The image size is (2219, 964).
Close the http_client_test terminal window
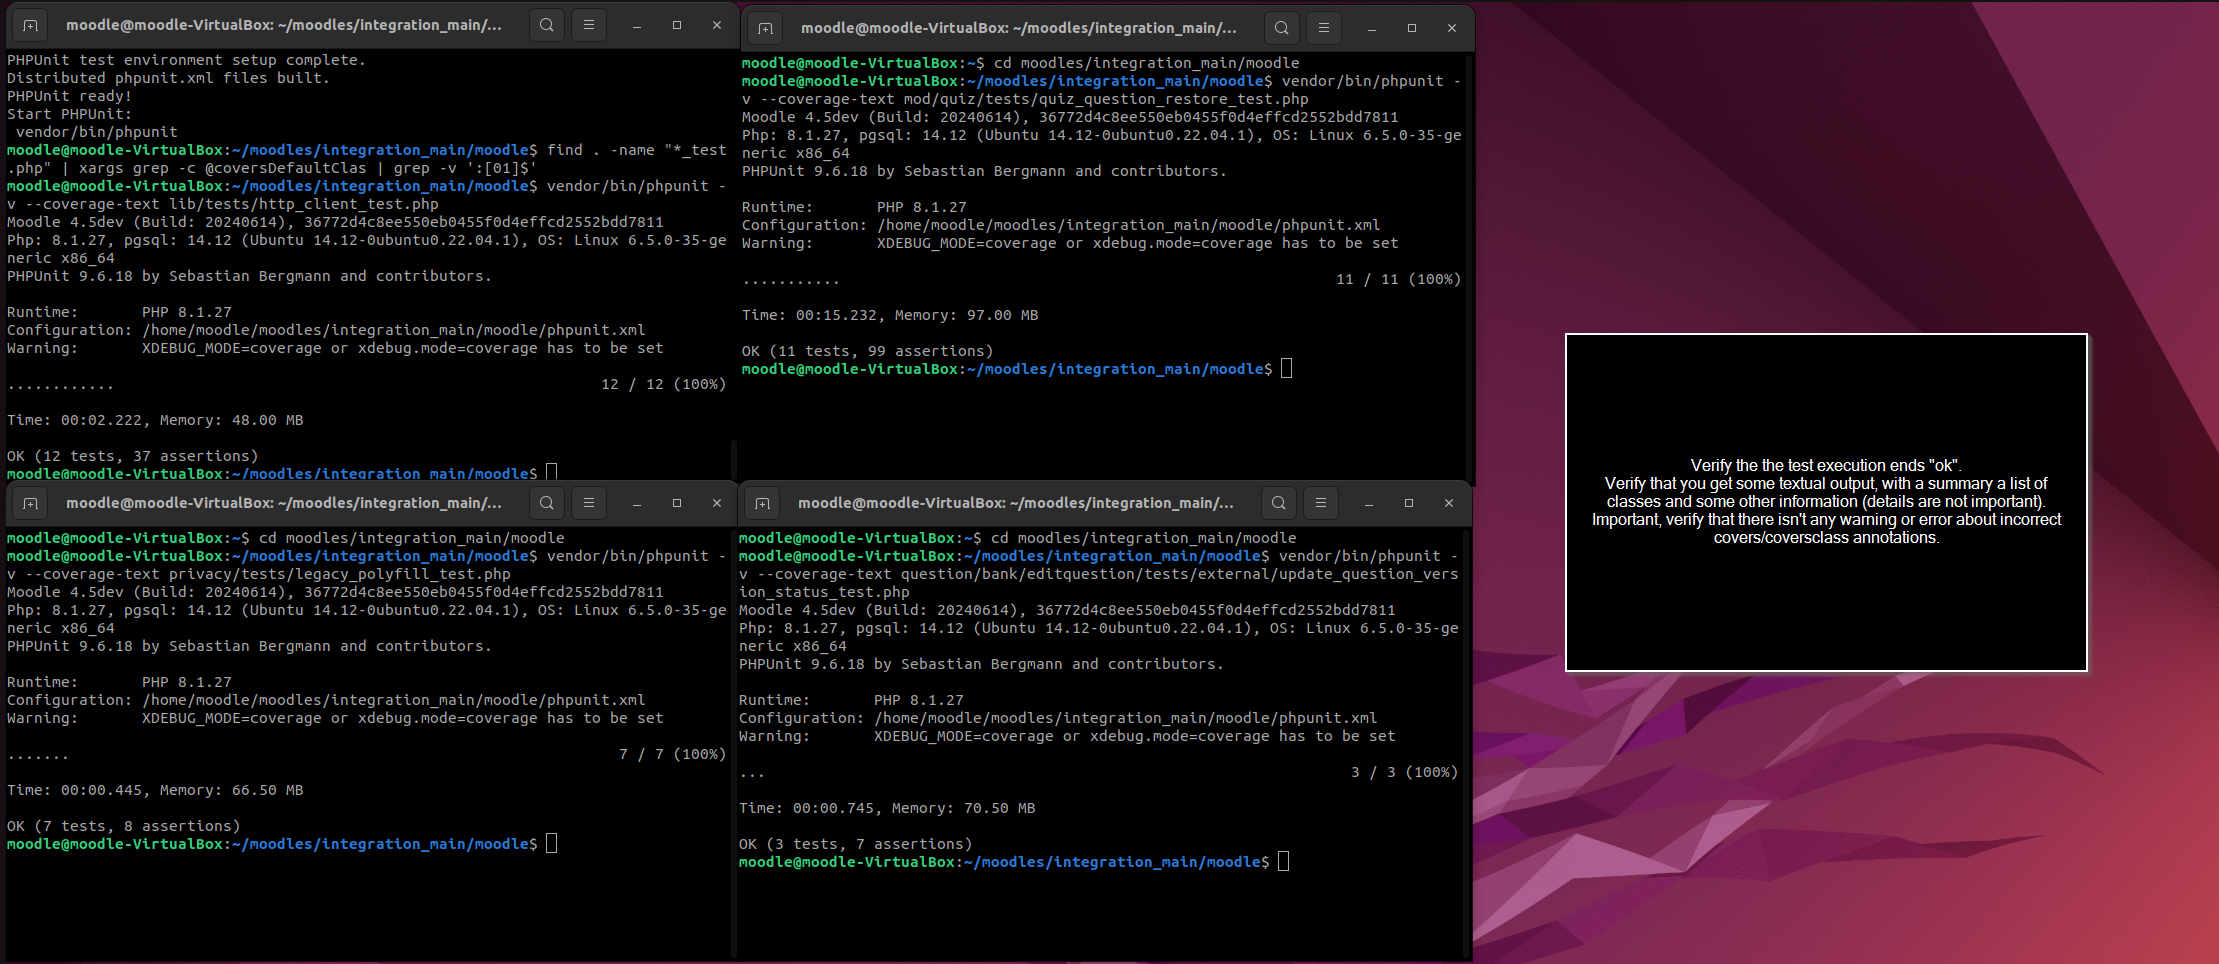pyautogui.click(x=717, y=26)
